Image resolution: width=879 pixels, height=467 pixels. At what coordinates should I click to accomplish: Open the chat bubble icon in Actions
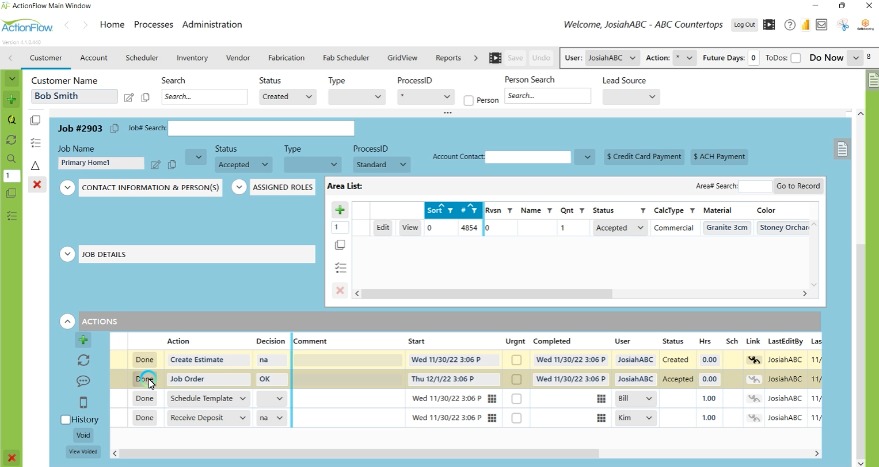point(84,381)
